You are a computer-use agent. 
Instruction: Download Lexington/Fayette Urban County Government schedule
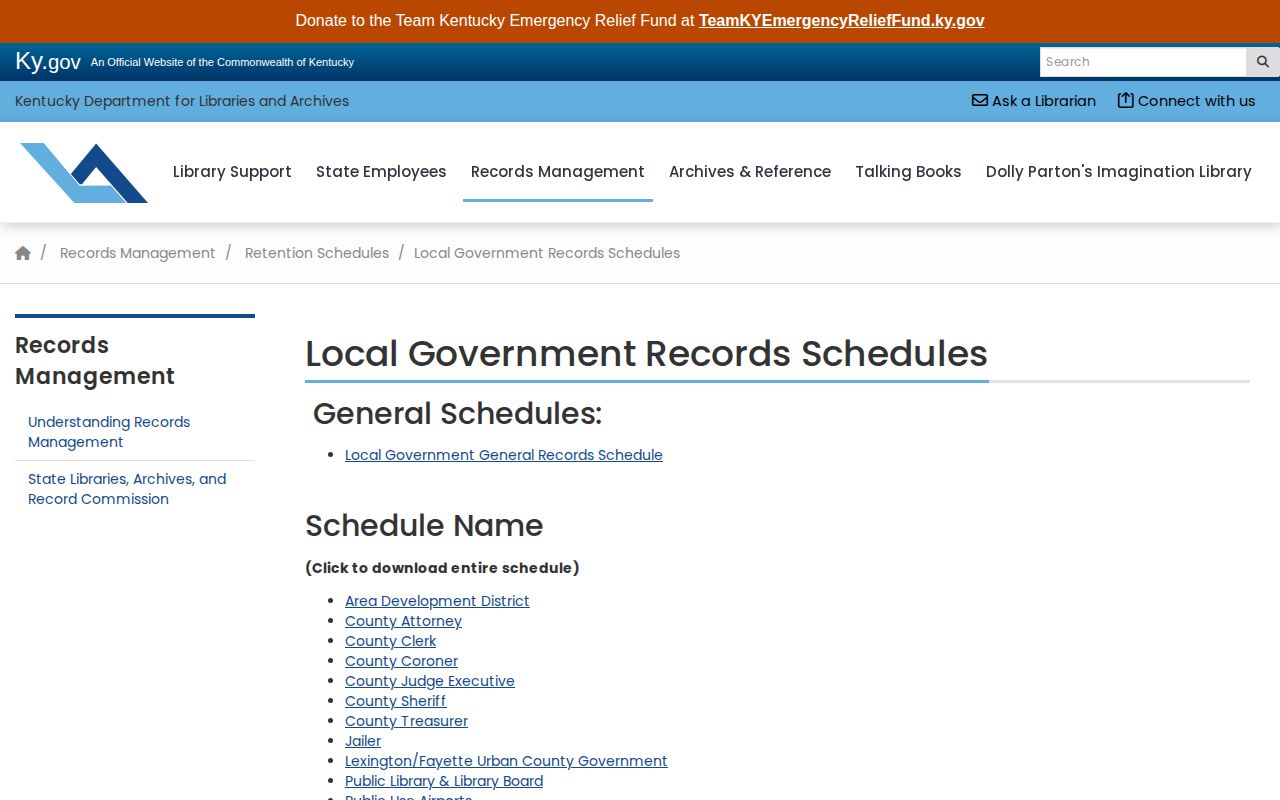tap(506, 761)
